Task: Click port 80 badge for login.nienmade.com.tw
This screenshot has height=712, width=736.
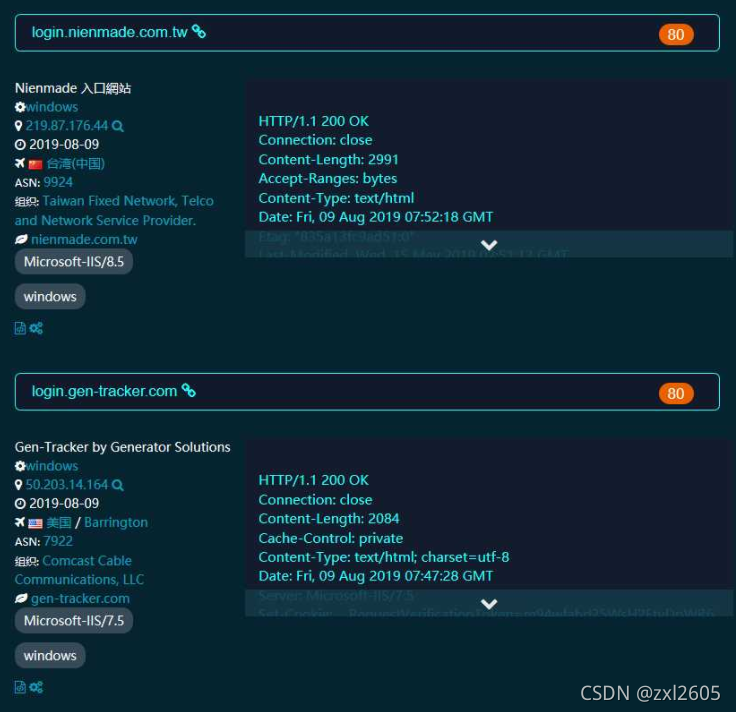Action: tap(676, 34)
